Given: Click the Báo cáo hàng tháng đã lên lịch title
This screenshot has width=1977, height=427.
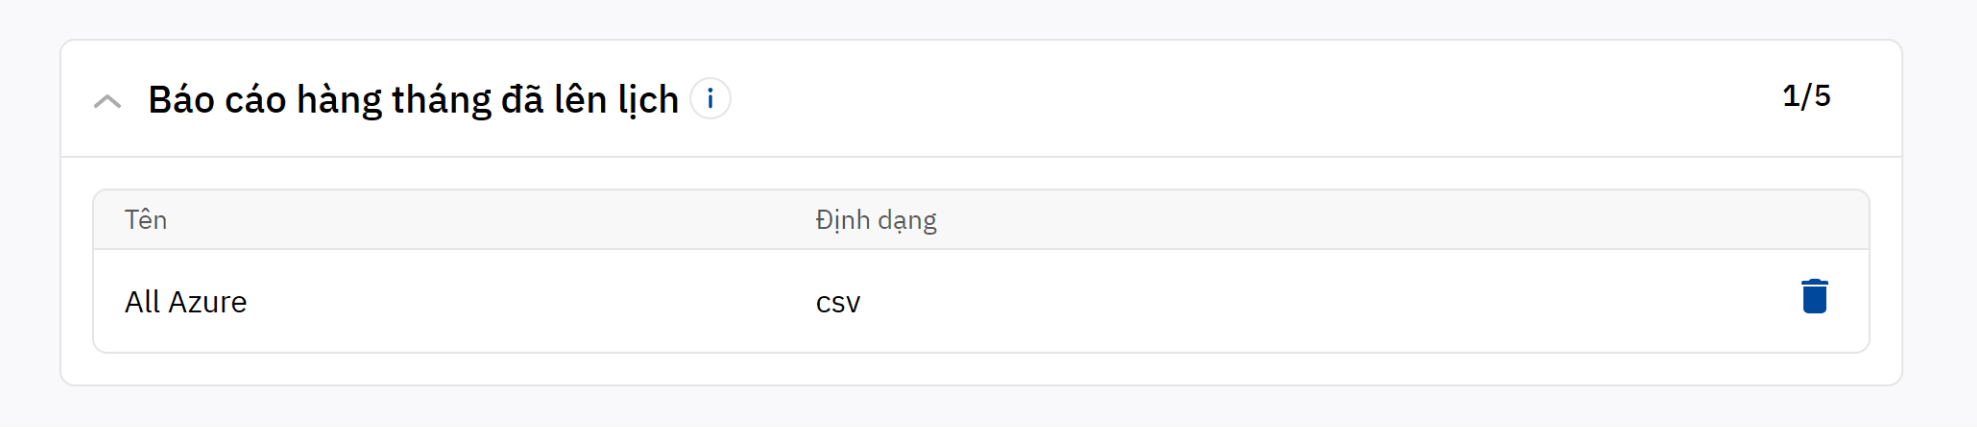Looking at the screenshot, I should coord(413,100).
